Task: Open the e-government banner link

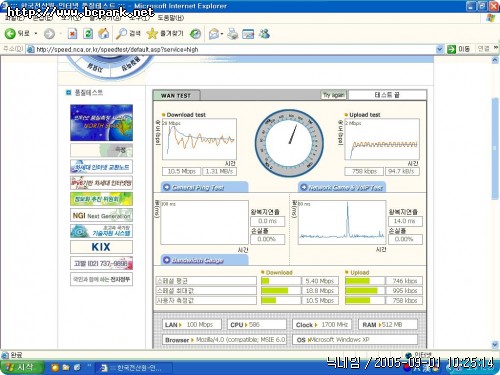Action: click(x=101, y=279)
